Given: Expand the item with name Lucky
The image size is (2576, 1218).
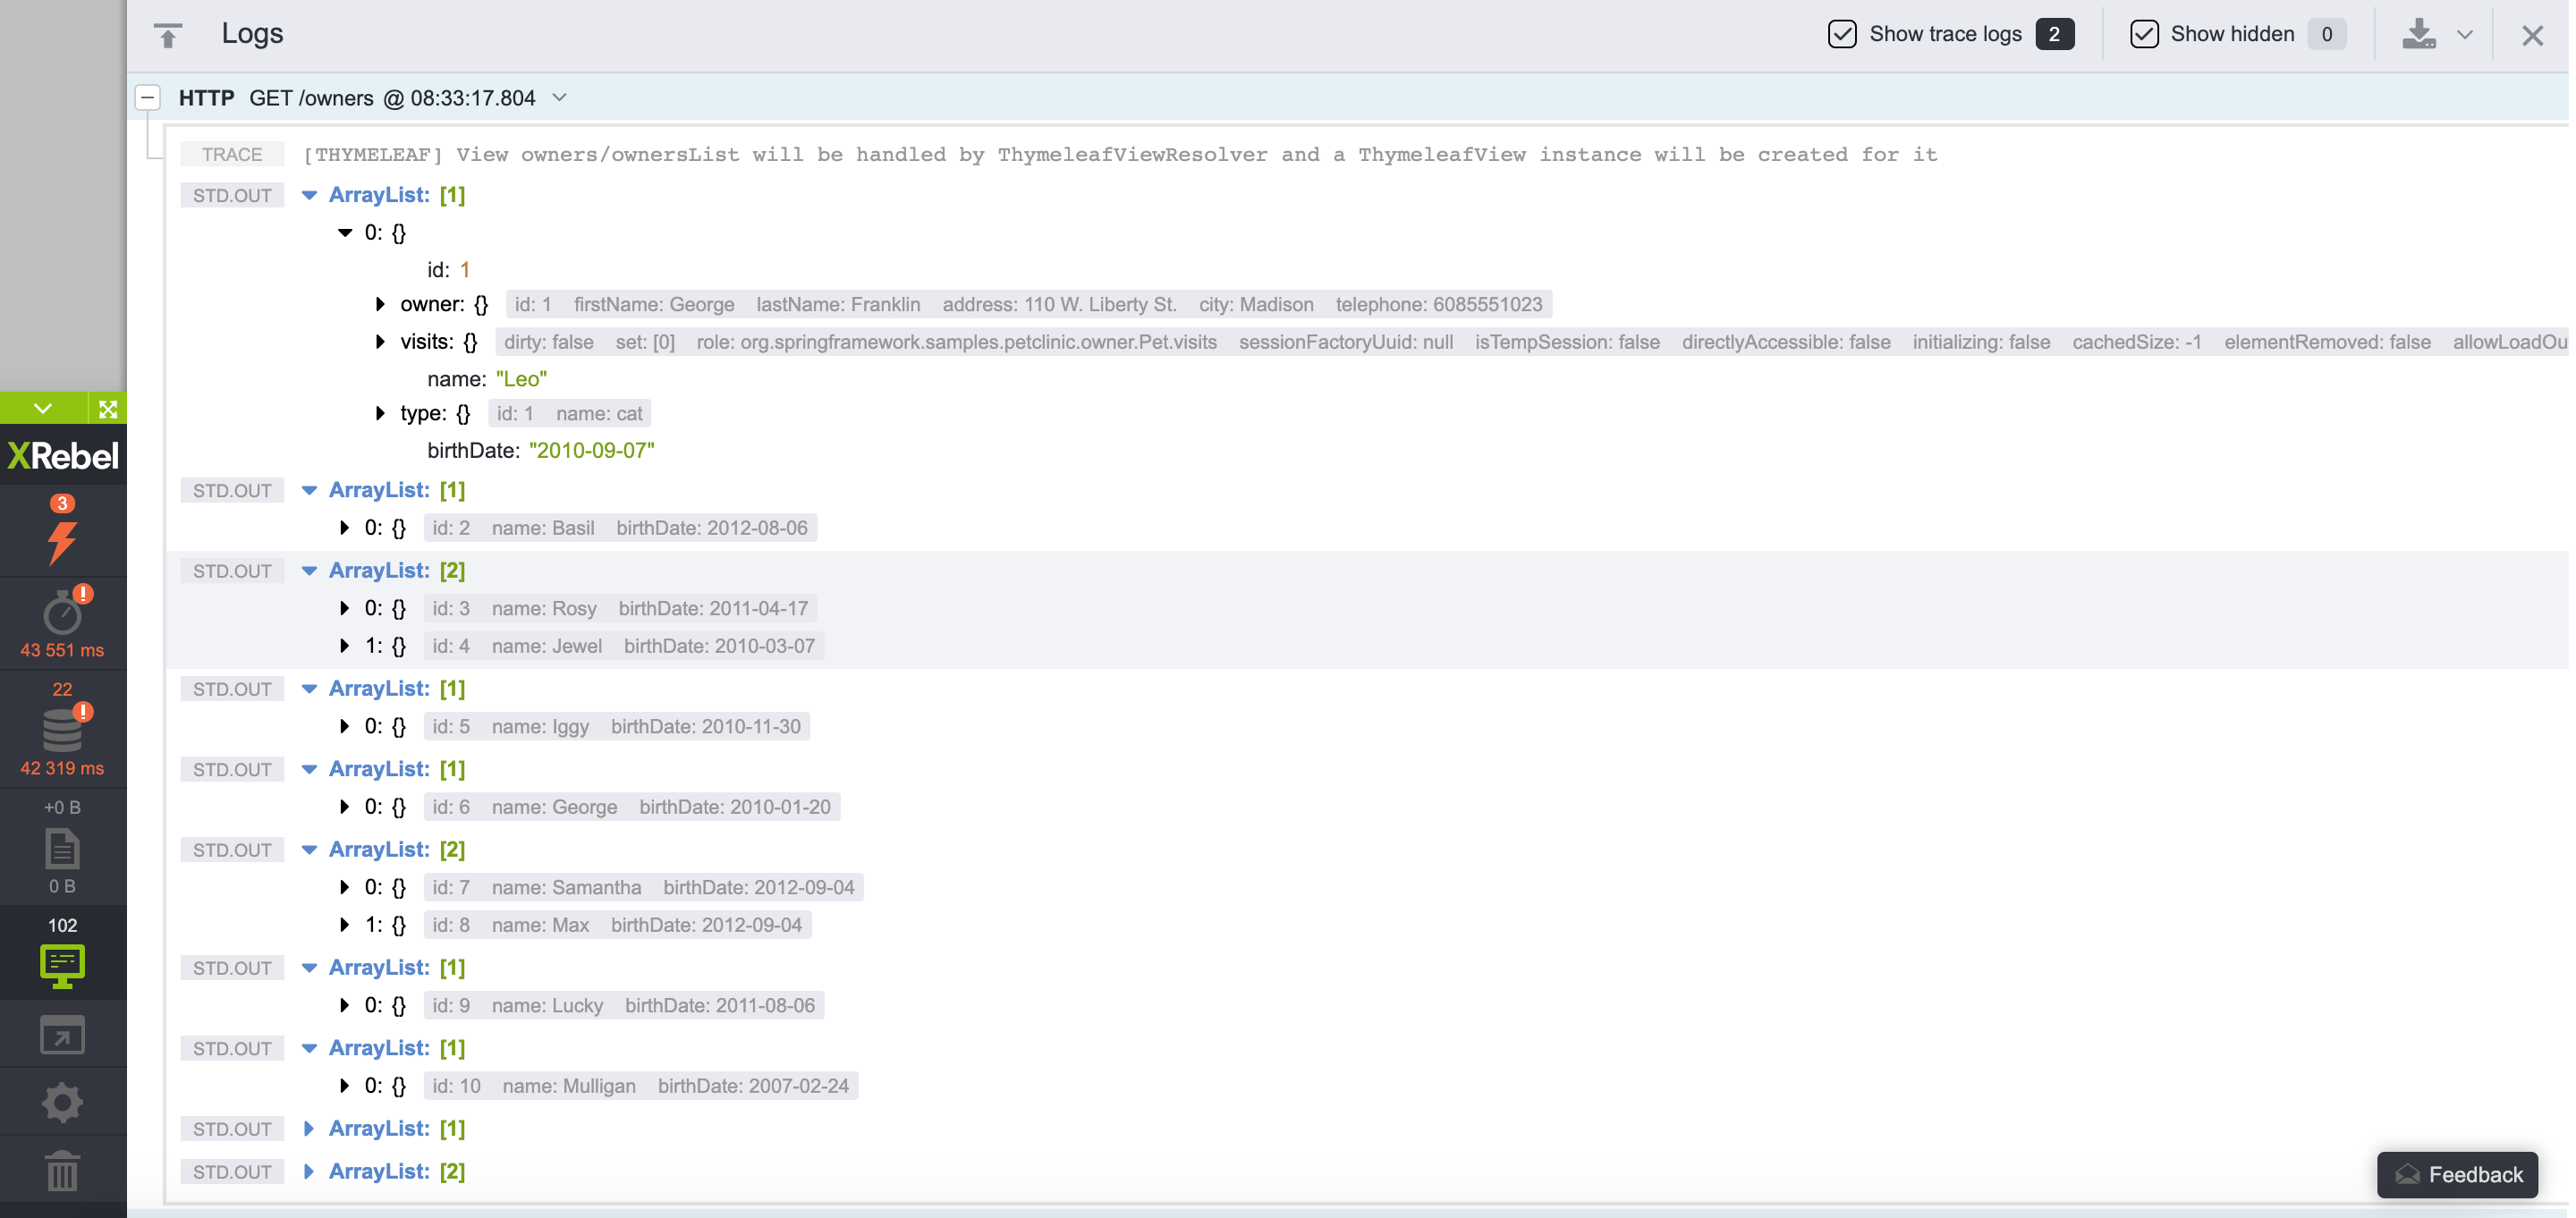Looking at the screenshot, I should [x=345, y=1005].
